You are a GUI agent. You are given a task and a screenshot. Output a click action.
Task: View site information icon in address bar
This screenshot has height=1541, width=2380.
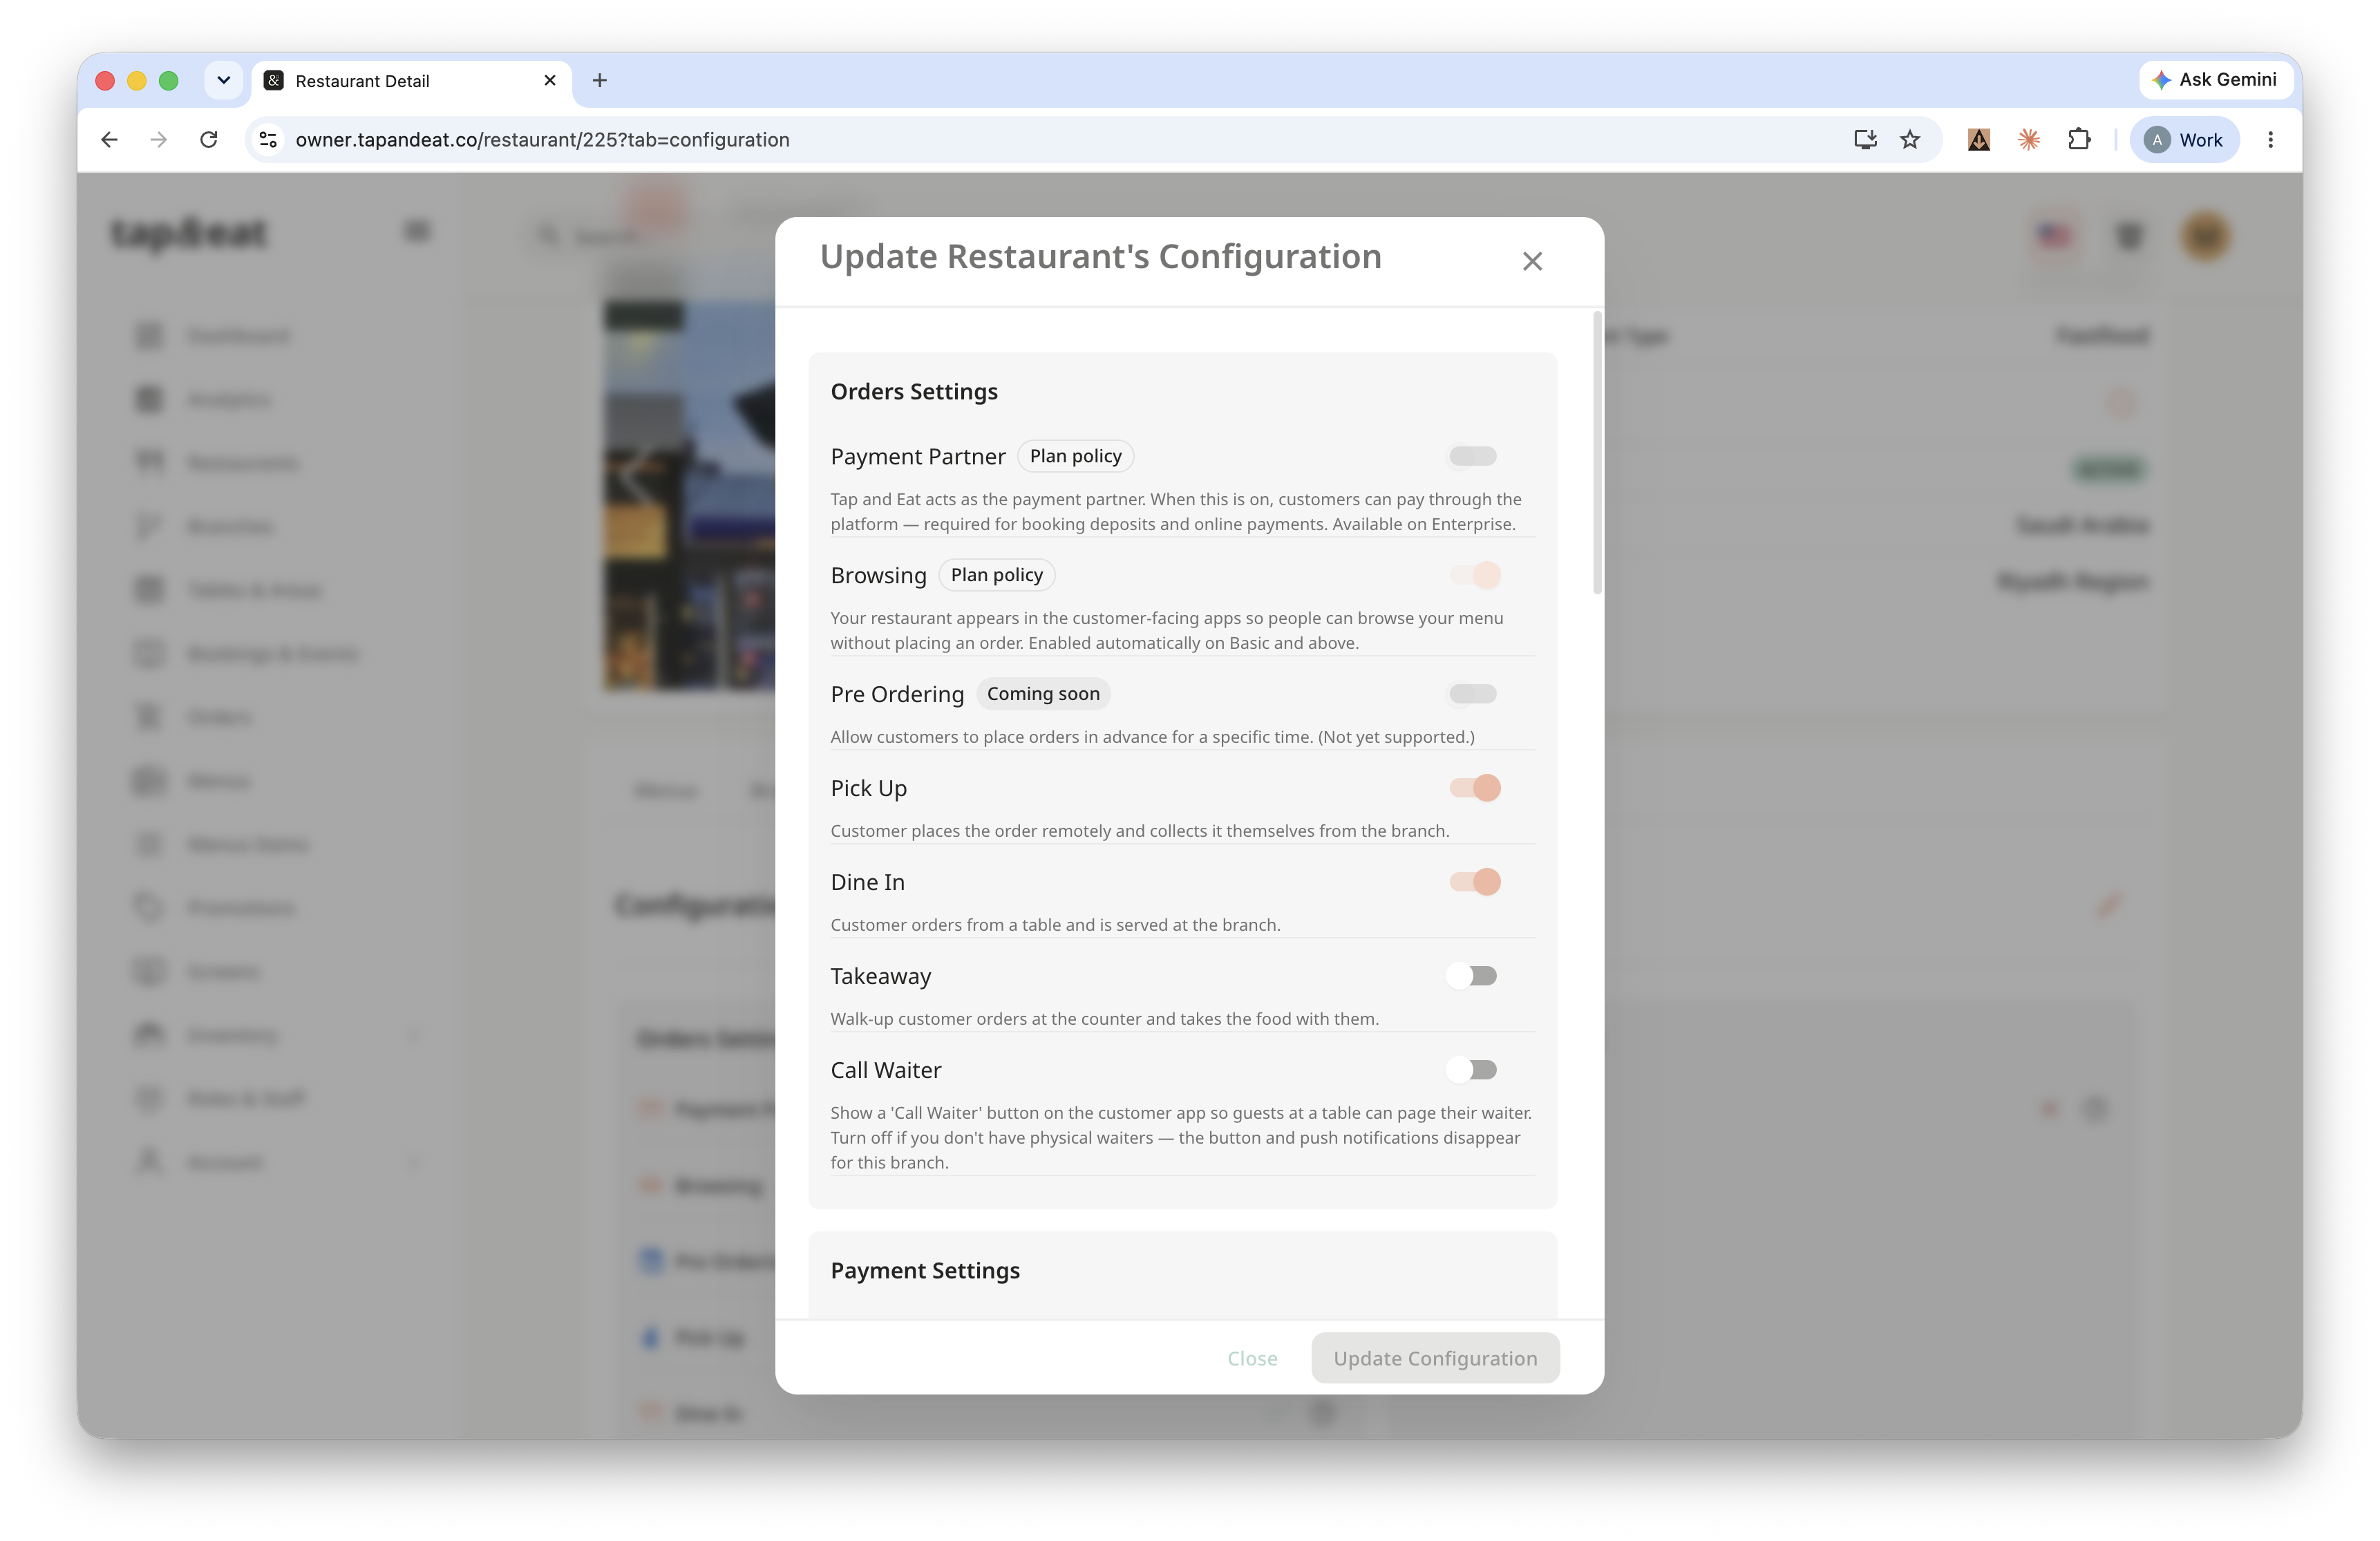(268, 140)
